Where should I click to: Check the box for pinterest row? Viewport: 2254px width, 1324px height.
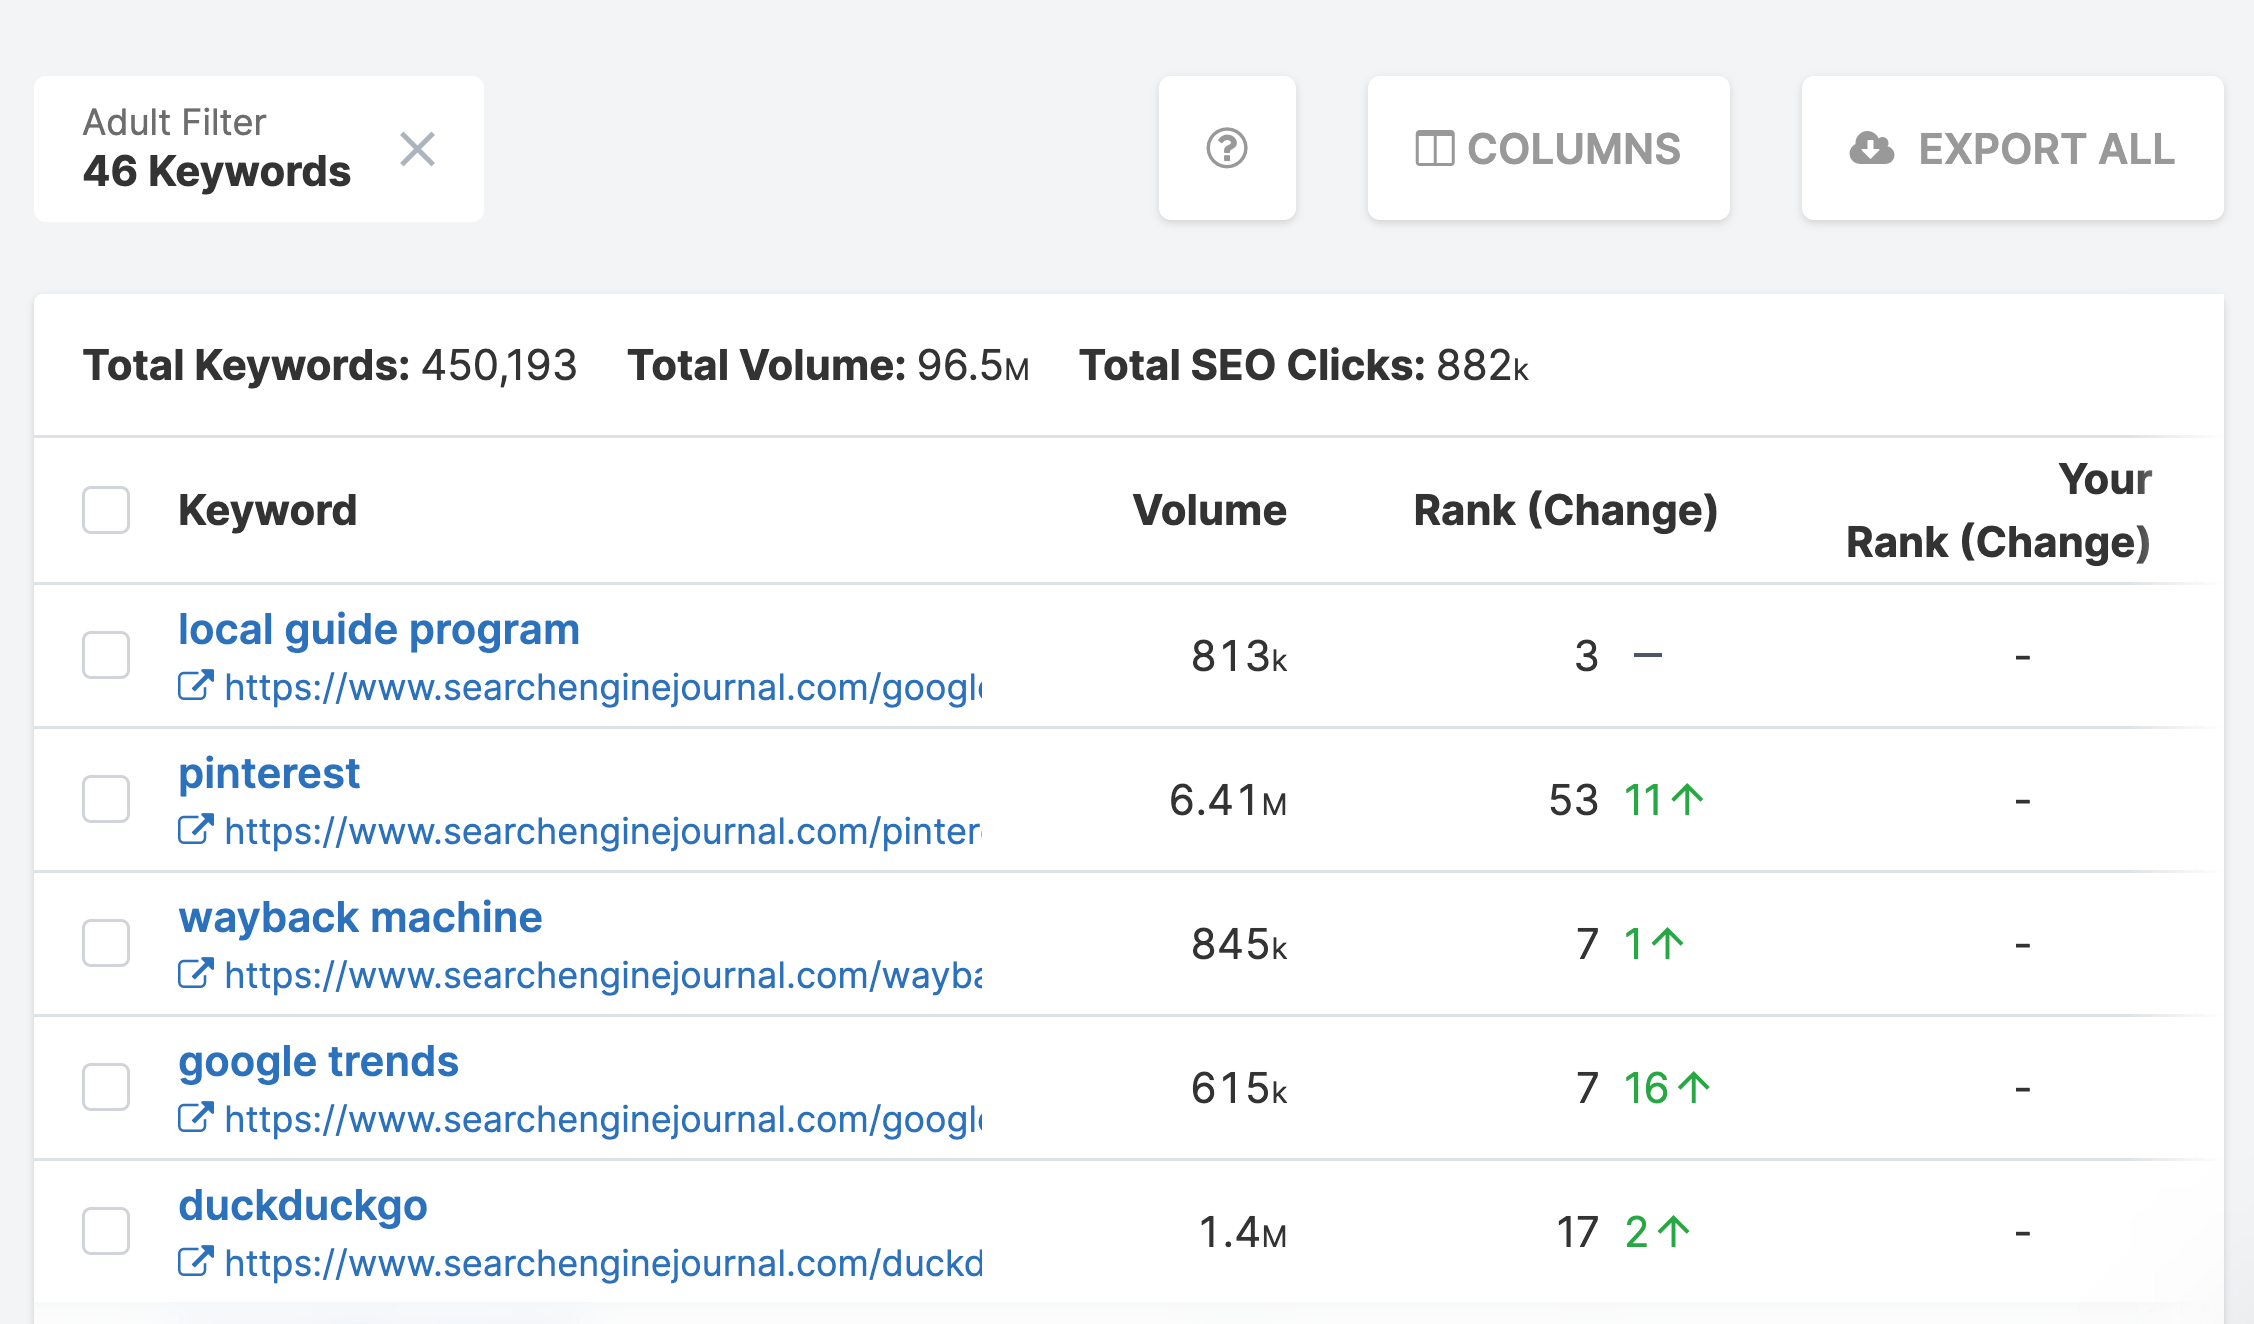point(106,799)
